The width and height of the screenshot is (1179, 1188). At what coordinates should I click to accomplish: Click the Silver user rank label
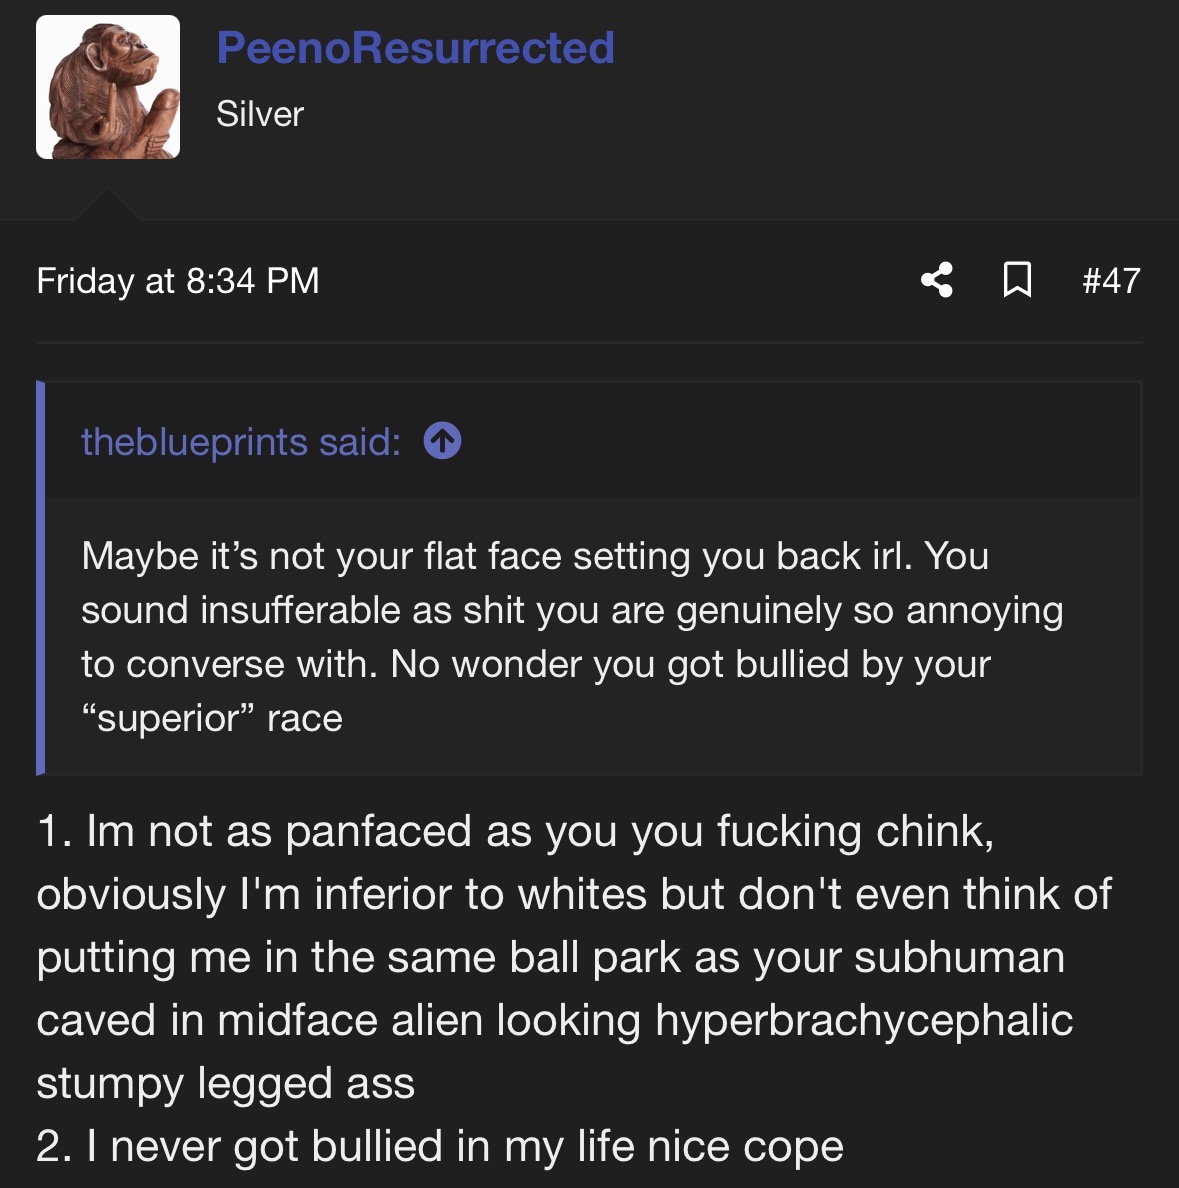point(260,114)
